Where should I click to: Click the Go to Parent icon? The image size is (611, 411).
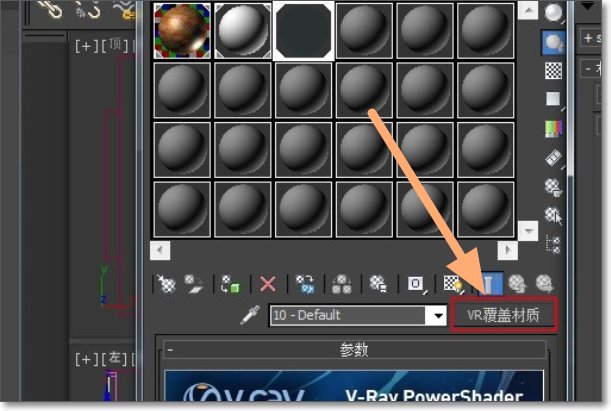click(x=518, y=284)
